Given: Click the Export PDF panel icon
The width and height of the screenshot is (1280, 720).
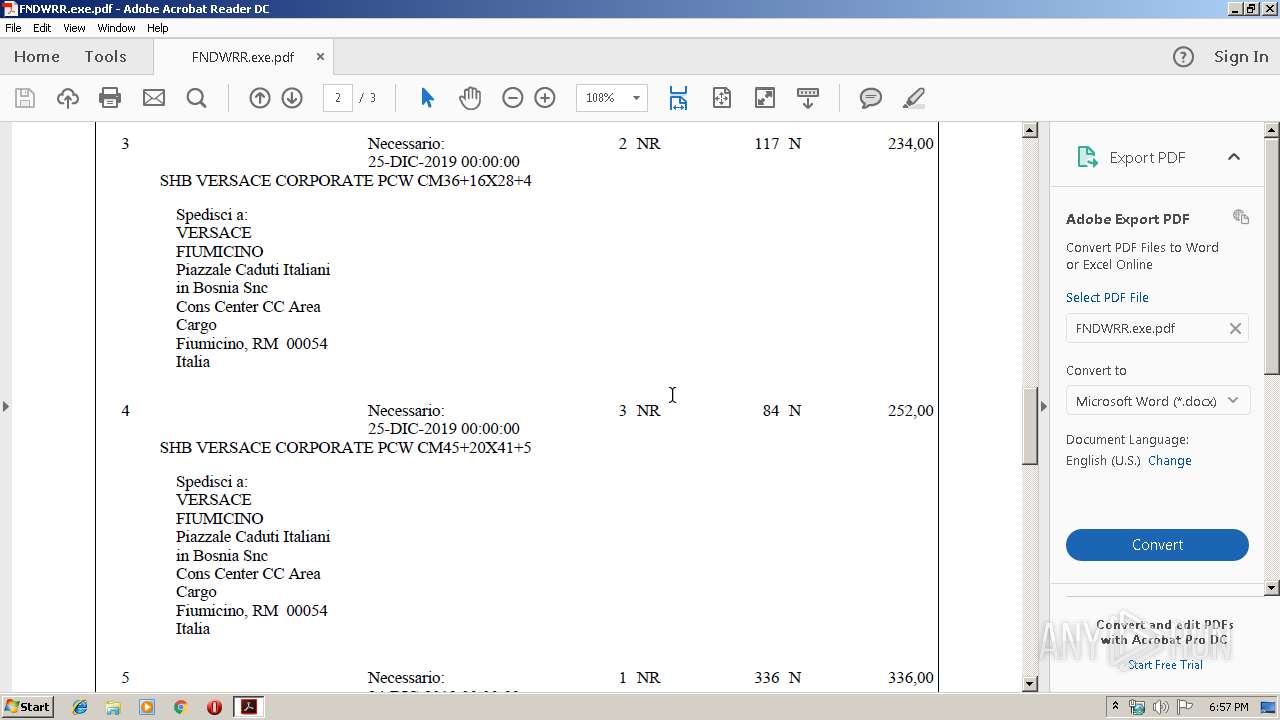Looking at the screenshot, I should click(1087, 157).
